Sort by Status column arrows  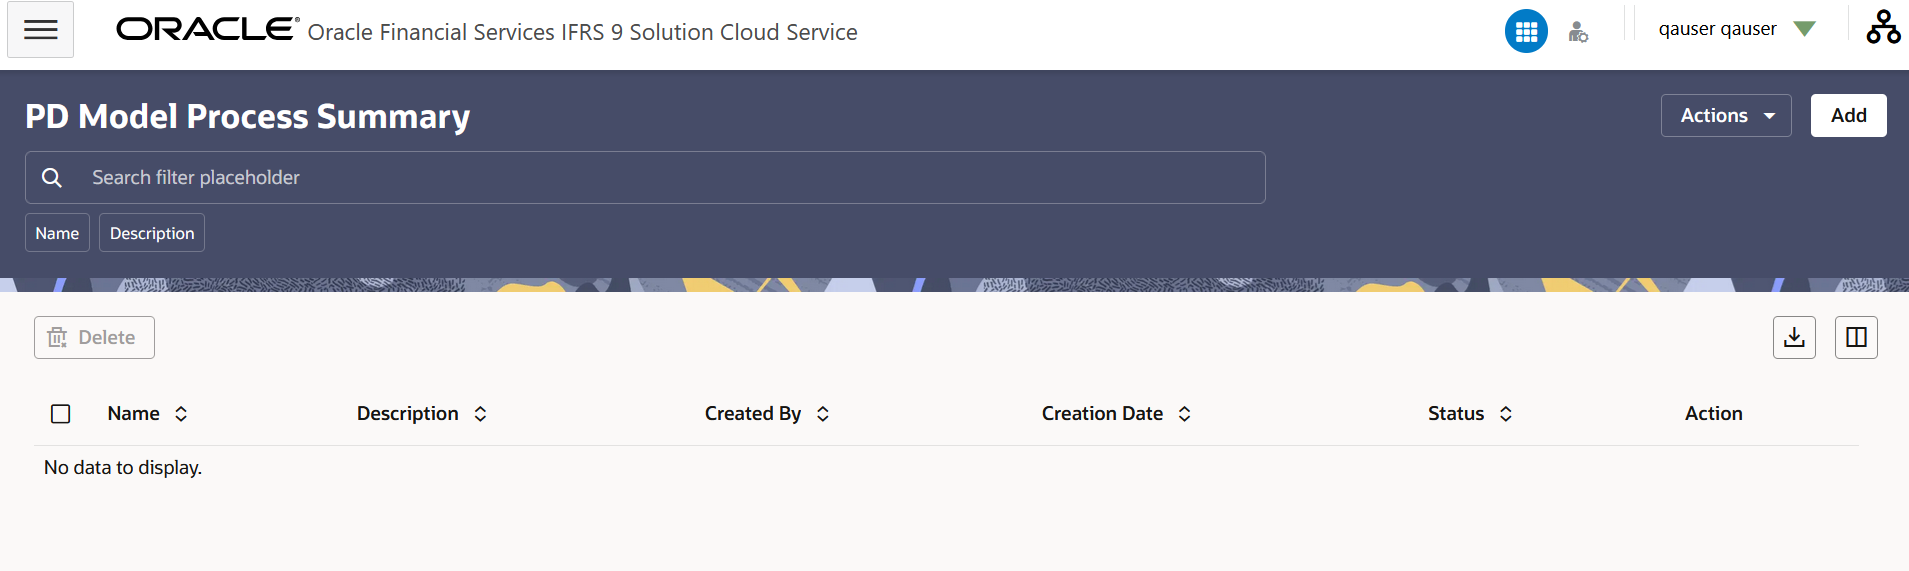click(x=1505, y=414)
